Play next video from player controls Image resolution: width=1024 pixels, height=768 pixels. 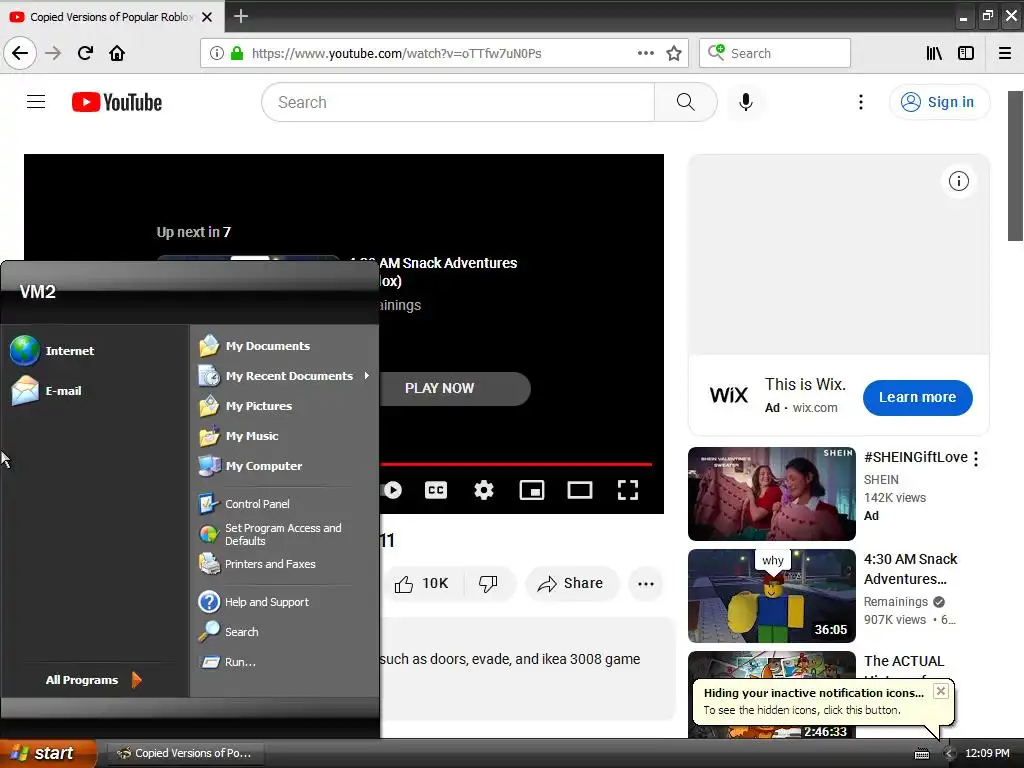coord(392,490)
